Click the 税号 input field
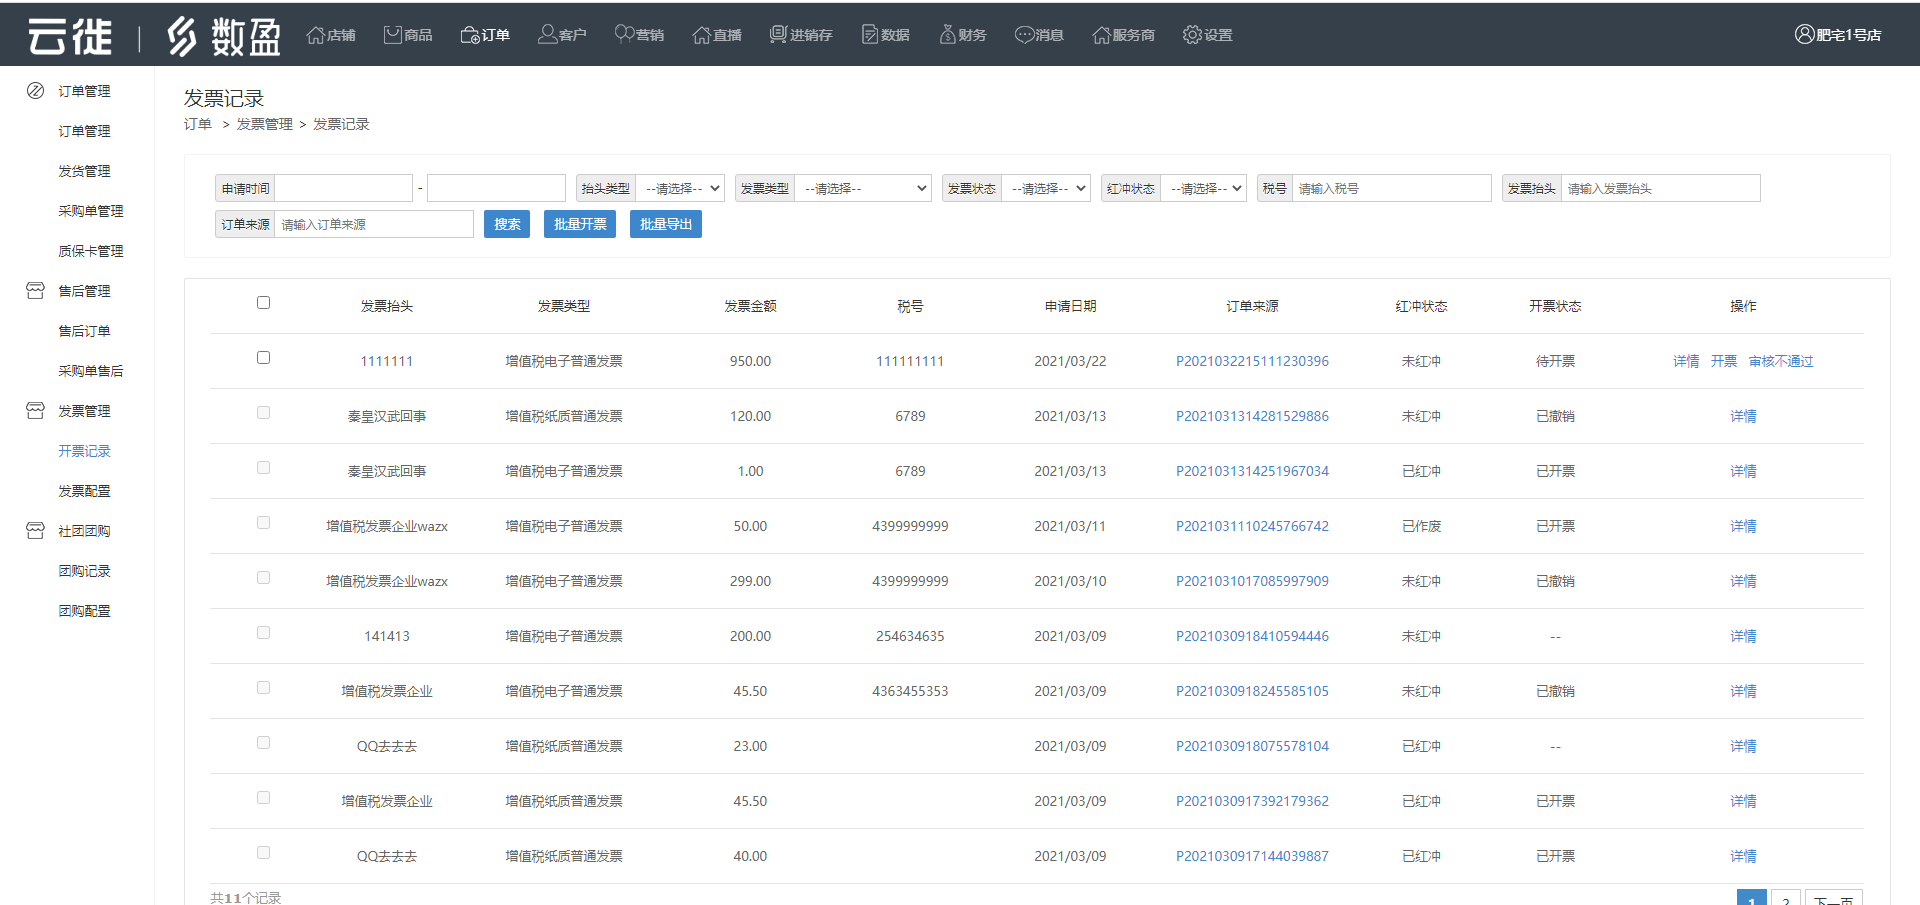Viewport: 1920px width, 905px height. click(x=1391, y=189)
